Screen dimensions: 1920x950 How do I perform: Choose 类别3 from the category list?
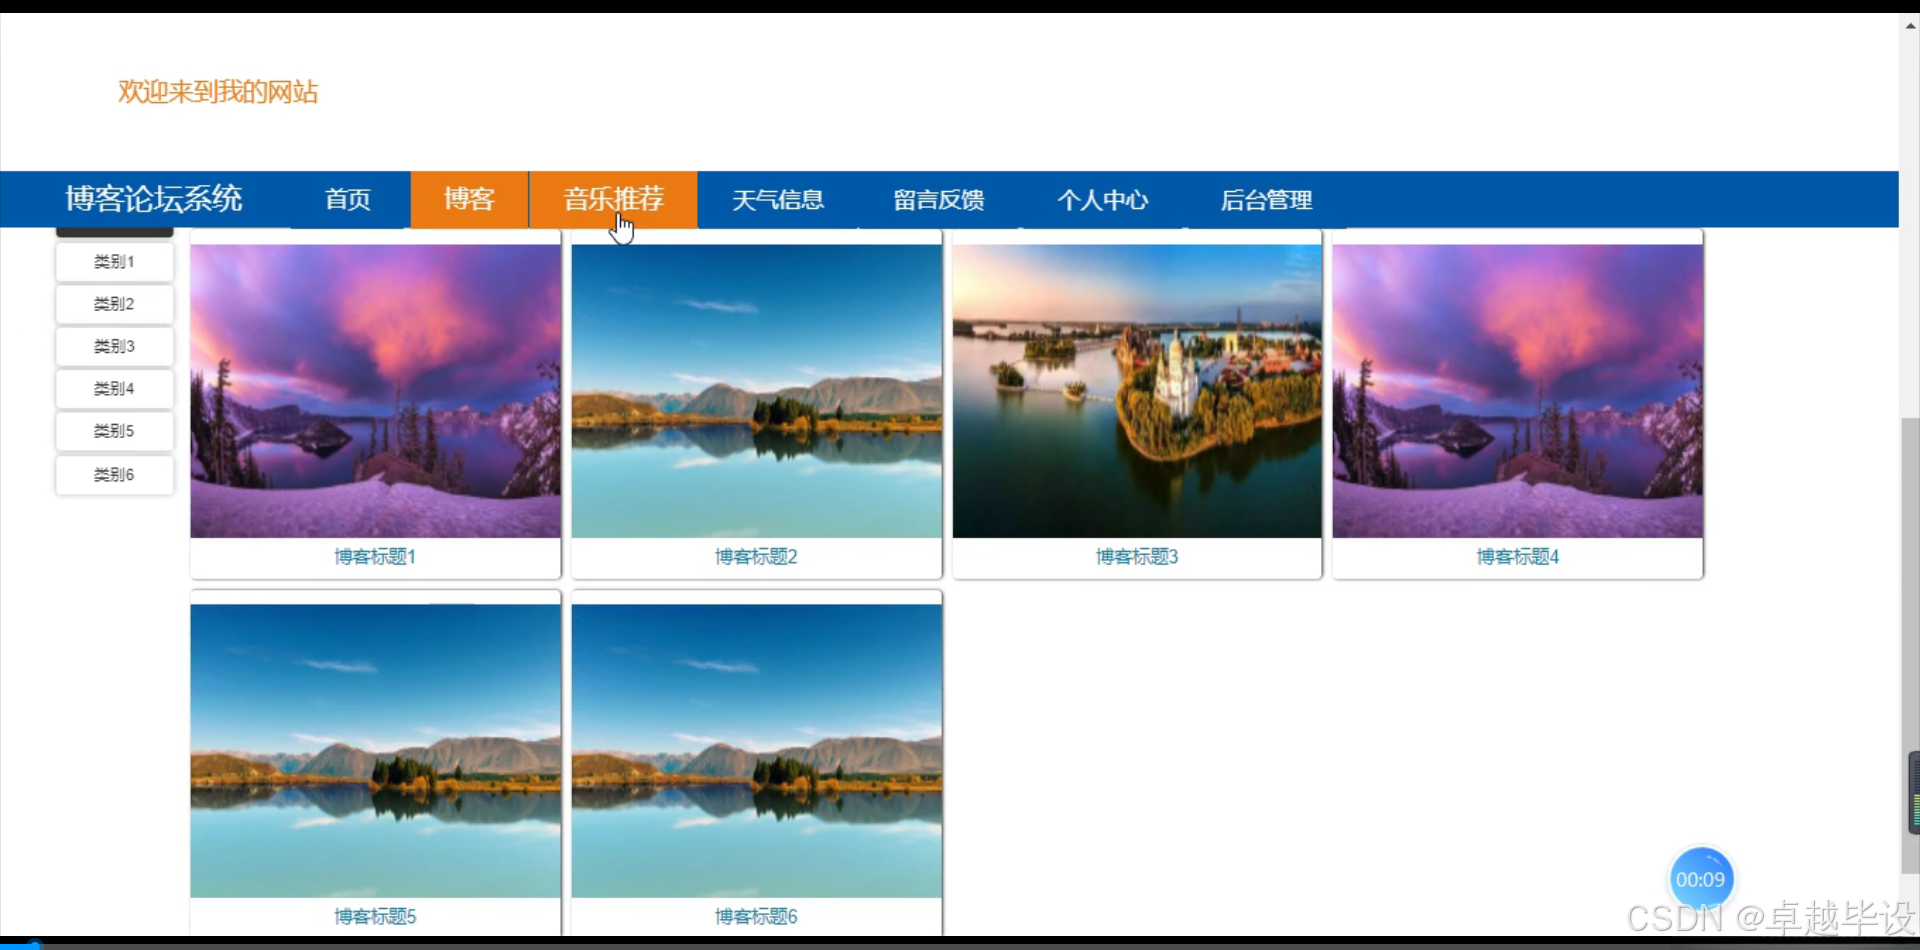(114, 346)
